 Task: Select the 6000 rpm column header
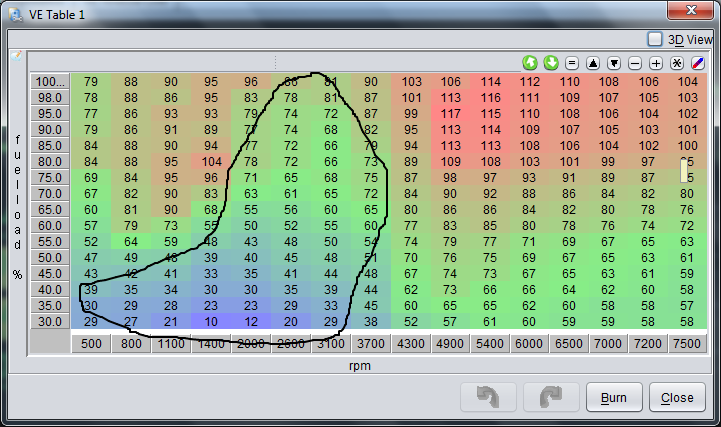[x=529, y=343]
